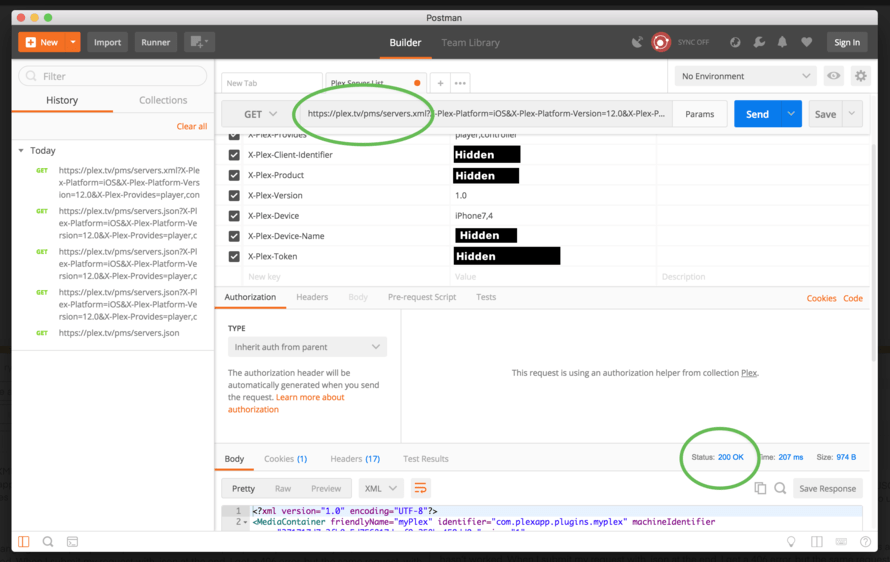Open the Code snippet link

853,298
